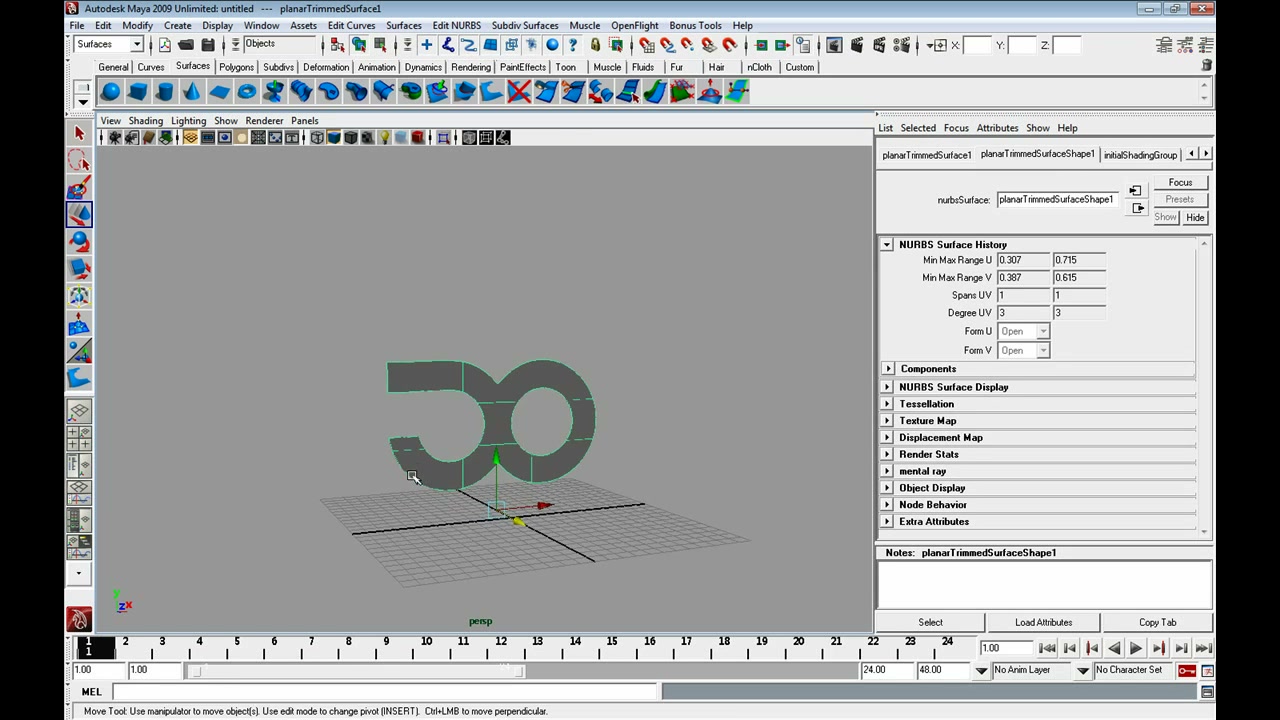Screen dimensions: 1280x720
Task: Select the Paint Selection tool in toolbox
Action: tap(79, 187)
